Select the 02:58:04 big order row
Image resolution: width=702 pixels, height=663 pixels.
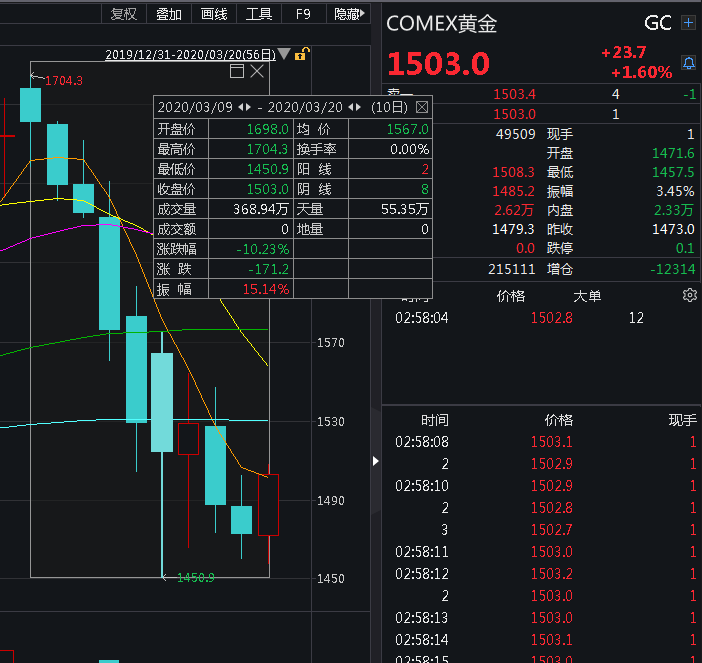(542, 318)
